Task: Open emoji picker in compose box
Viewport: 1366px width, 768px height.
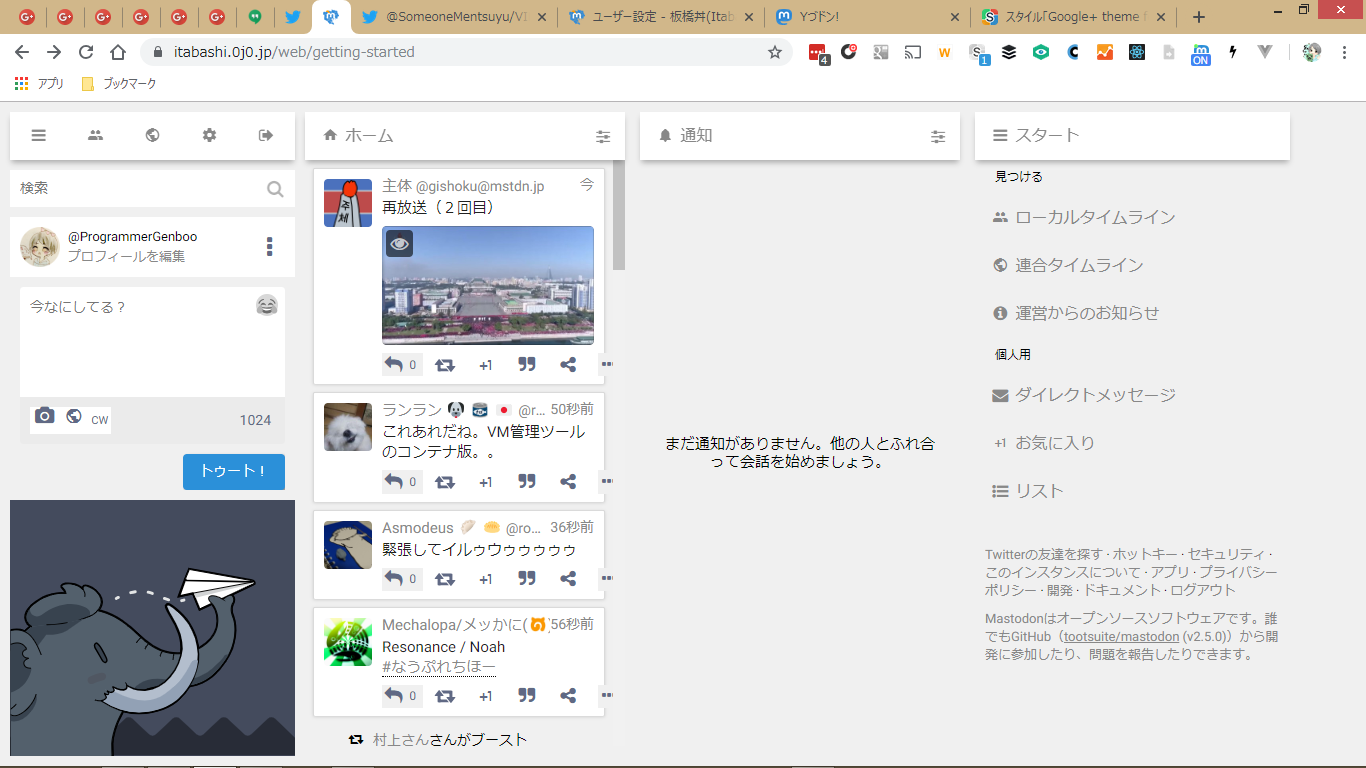Action: pos(266,306)
